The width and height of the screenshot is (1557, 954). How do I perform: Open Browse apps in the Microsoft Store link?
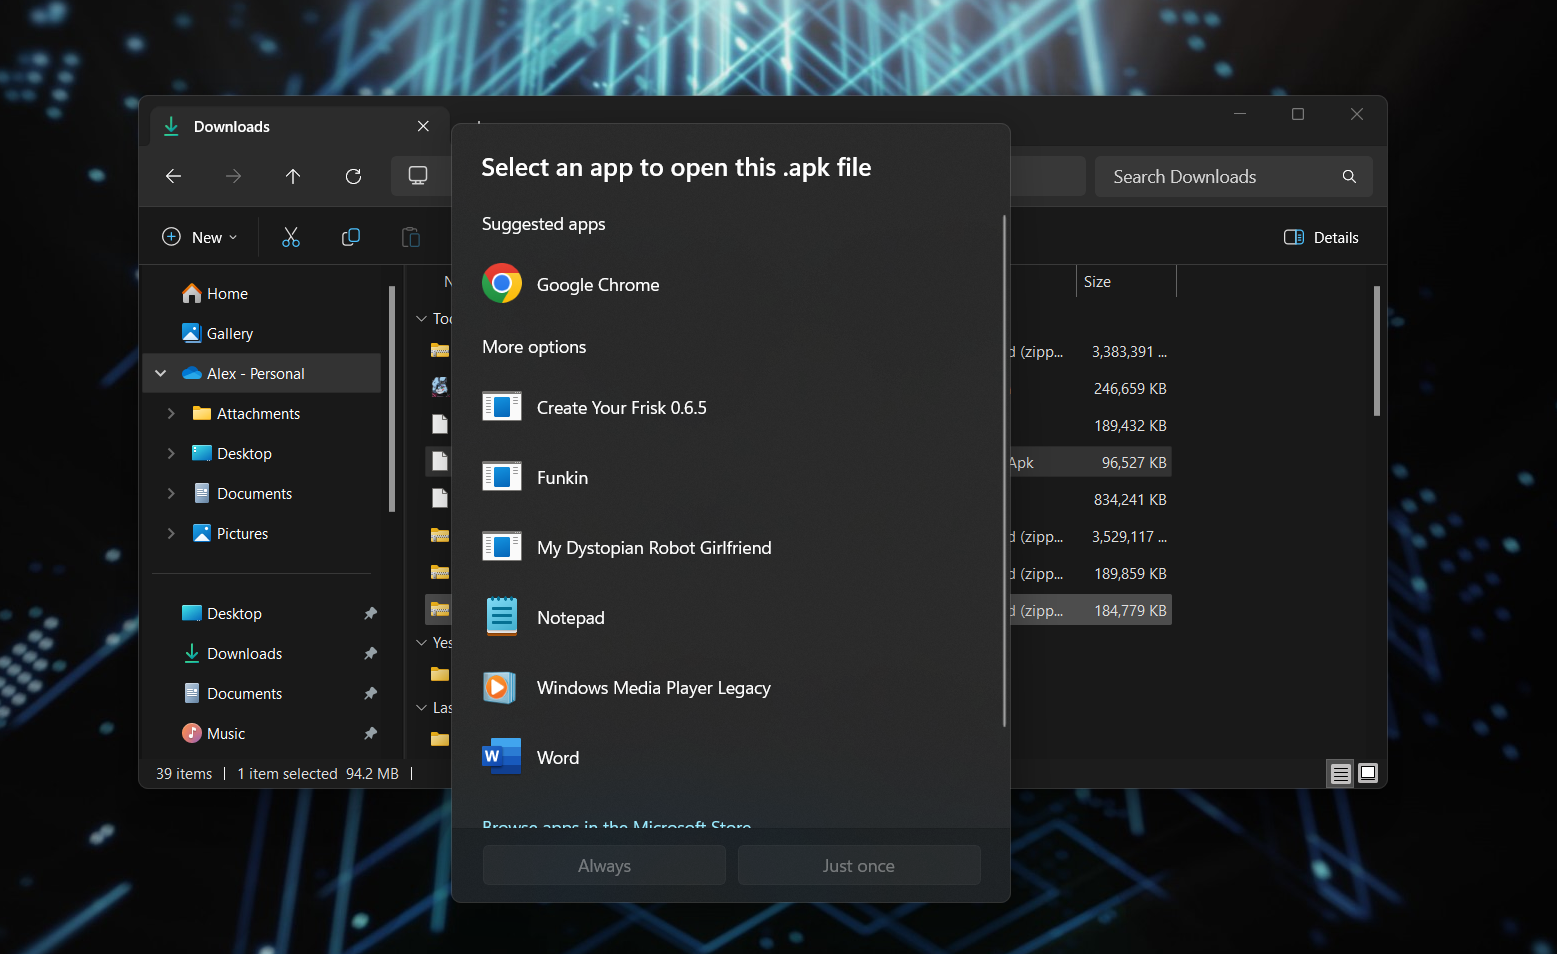pos(617,824)
